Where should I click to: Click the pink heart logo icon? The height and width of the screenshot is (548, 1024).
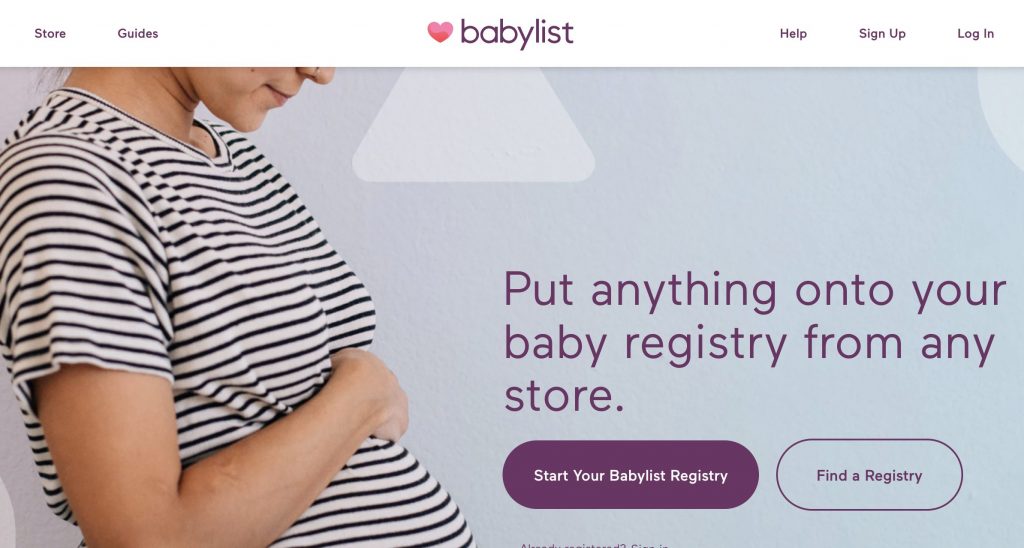[x=440, y=32]
